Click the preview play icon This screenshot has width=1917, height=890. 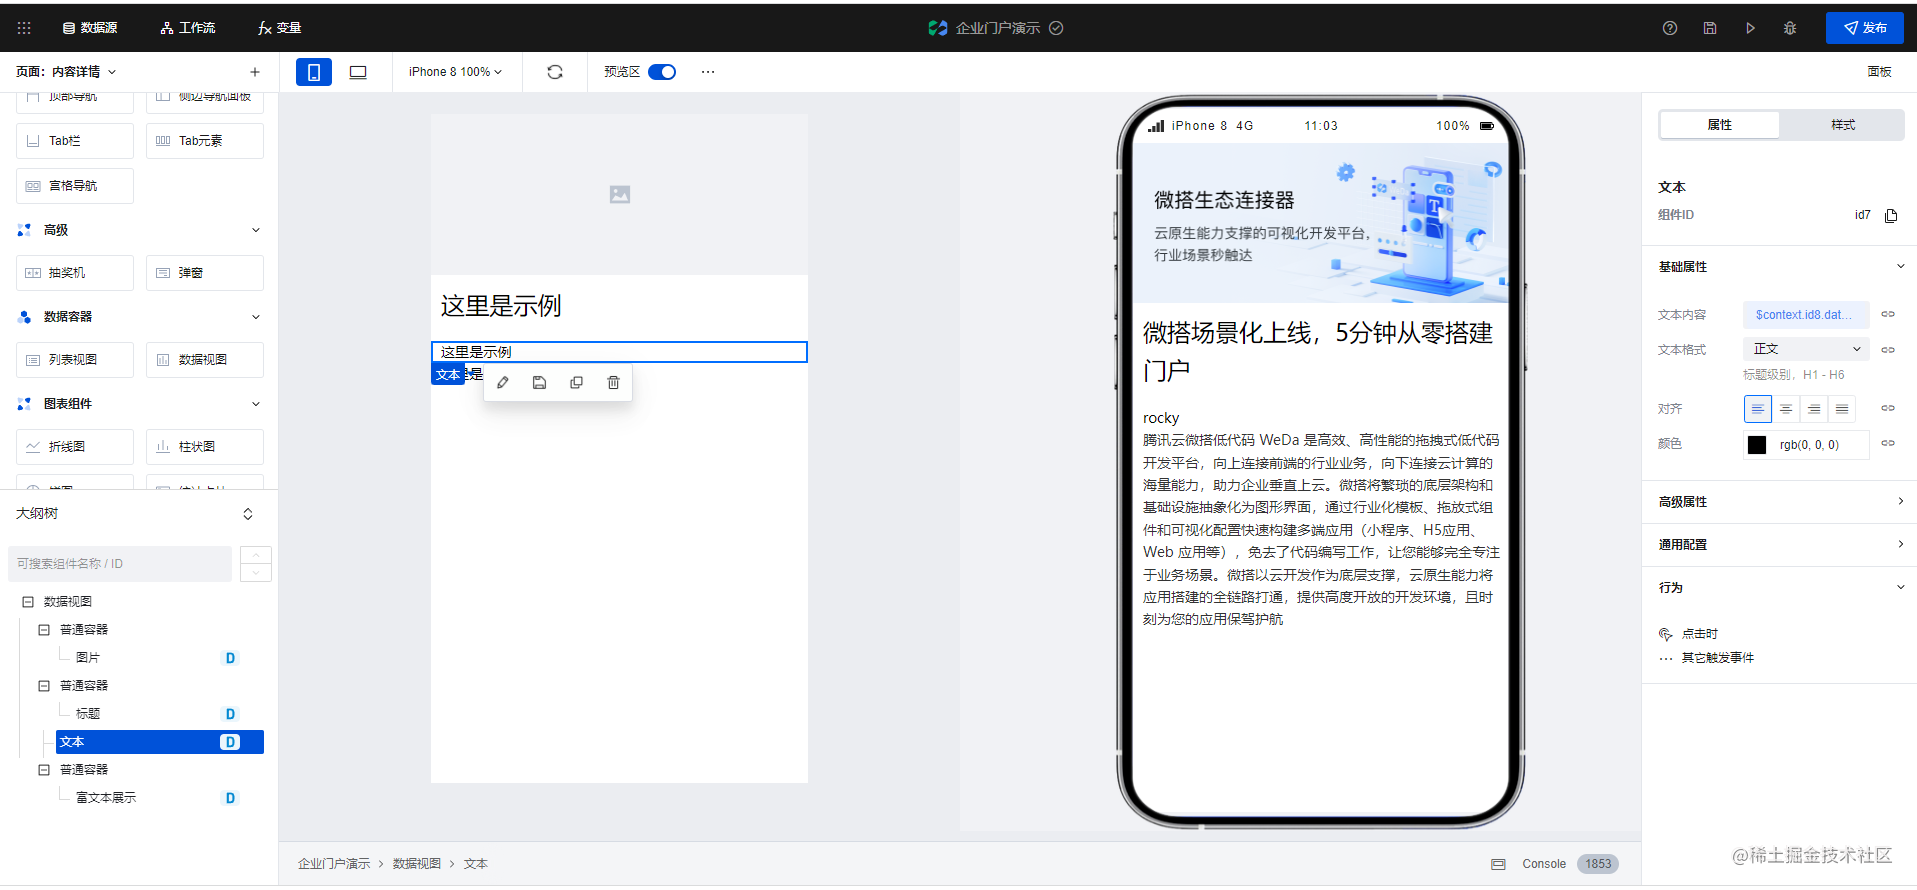pos(1750,28)
